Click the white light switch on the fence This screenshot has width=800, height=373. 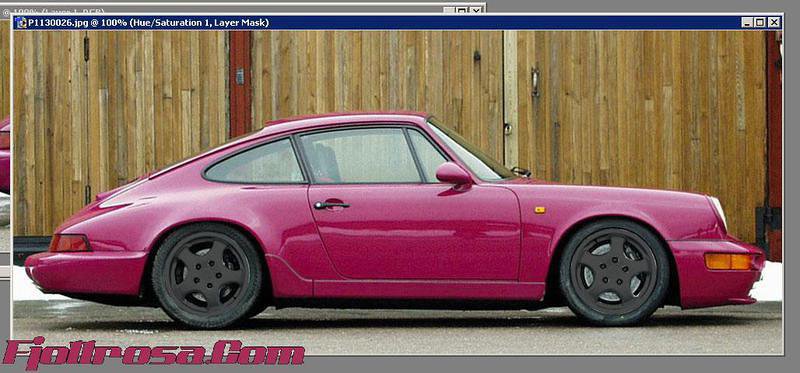click(240, 77)
